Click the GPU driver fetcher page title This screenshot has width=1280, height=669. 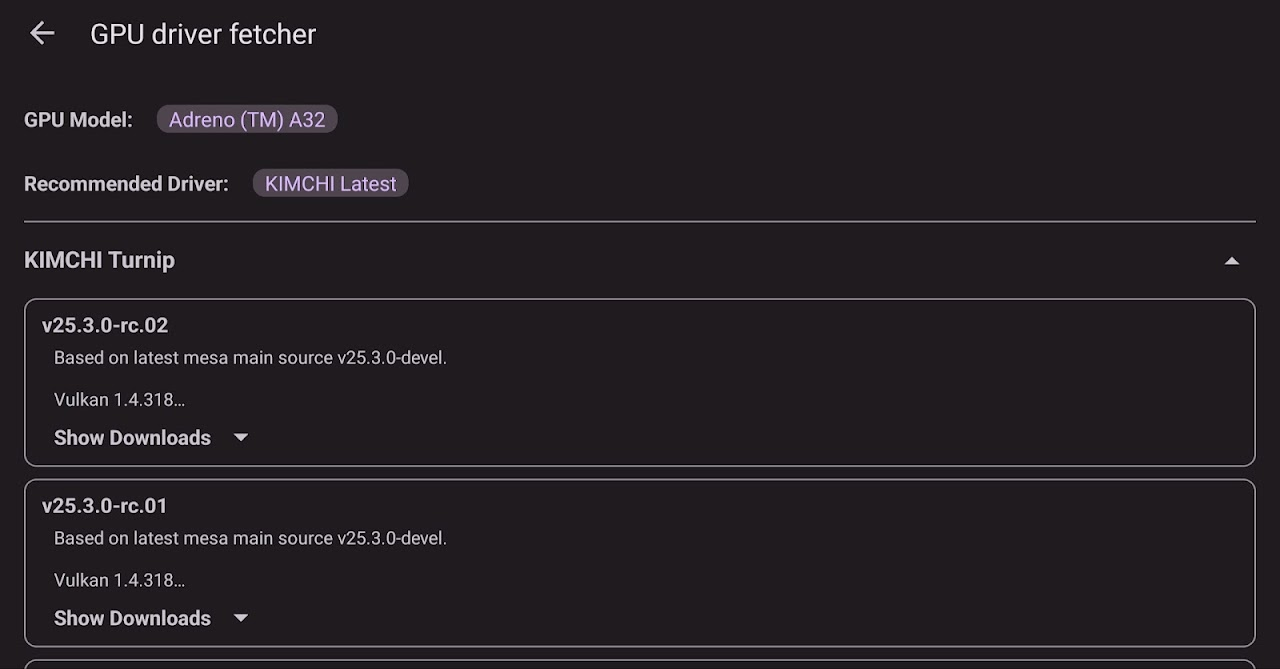[x=203, y=34]
